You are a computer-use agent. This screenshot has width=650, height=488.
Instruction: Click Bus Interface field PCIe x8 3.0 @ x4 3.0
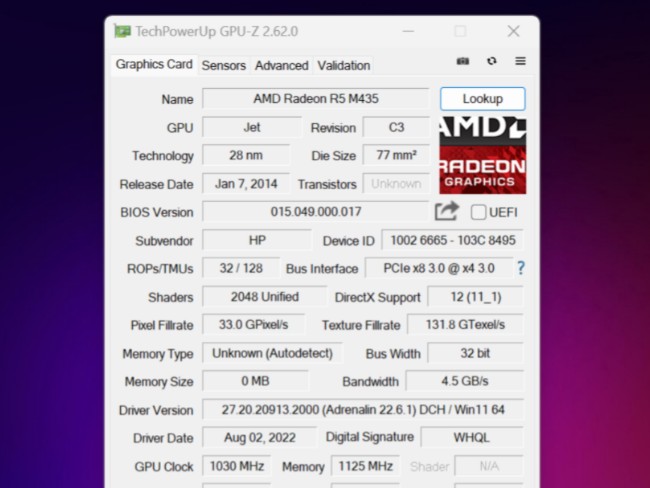pyautogui.click(x=439, y=268)
